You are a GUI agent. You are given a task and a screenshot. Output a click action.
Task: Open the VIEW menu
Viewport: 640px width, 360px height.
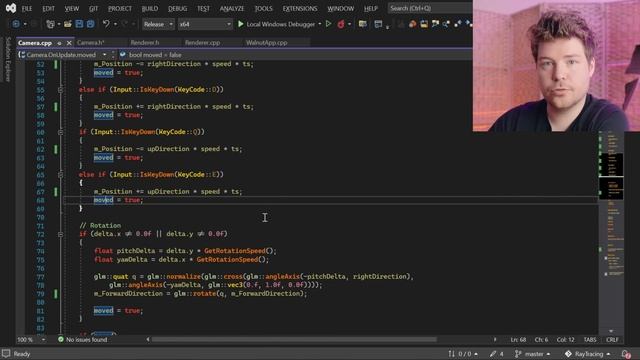[71, 8]
